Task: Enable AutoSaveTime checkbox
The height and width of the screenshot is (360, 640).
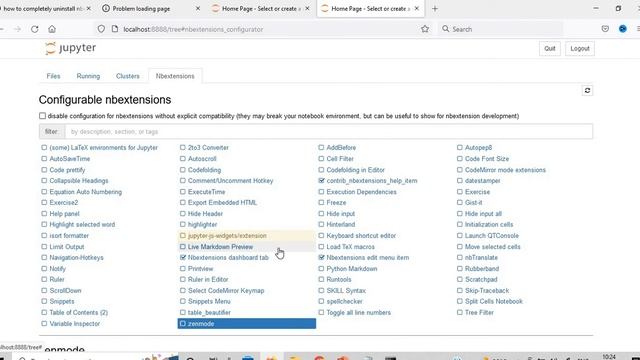Action: 44,158
